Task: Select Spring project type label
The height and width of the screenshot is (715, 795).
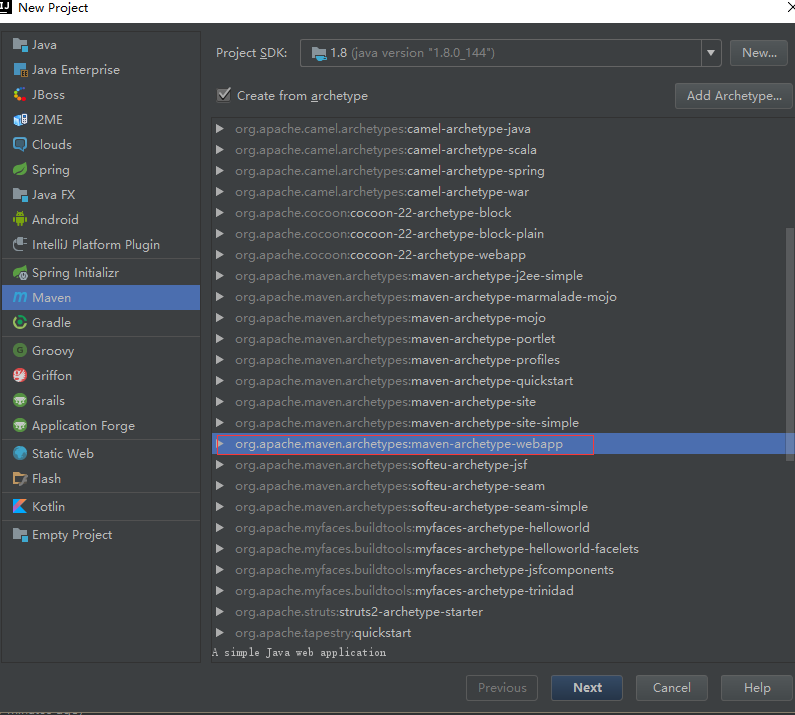Action: 51,170
